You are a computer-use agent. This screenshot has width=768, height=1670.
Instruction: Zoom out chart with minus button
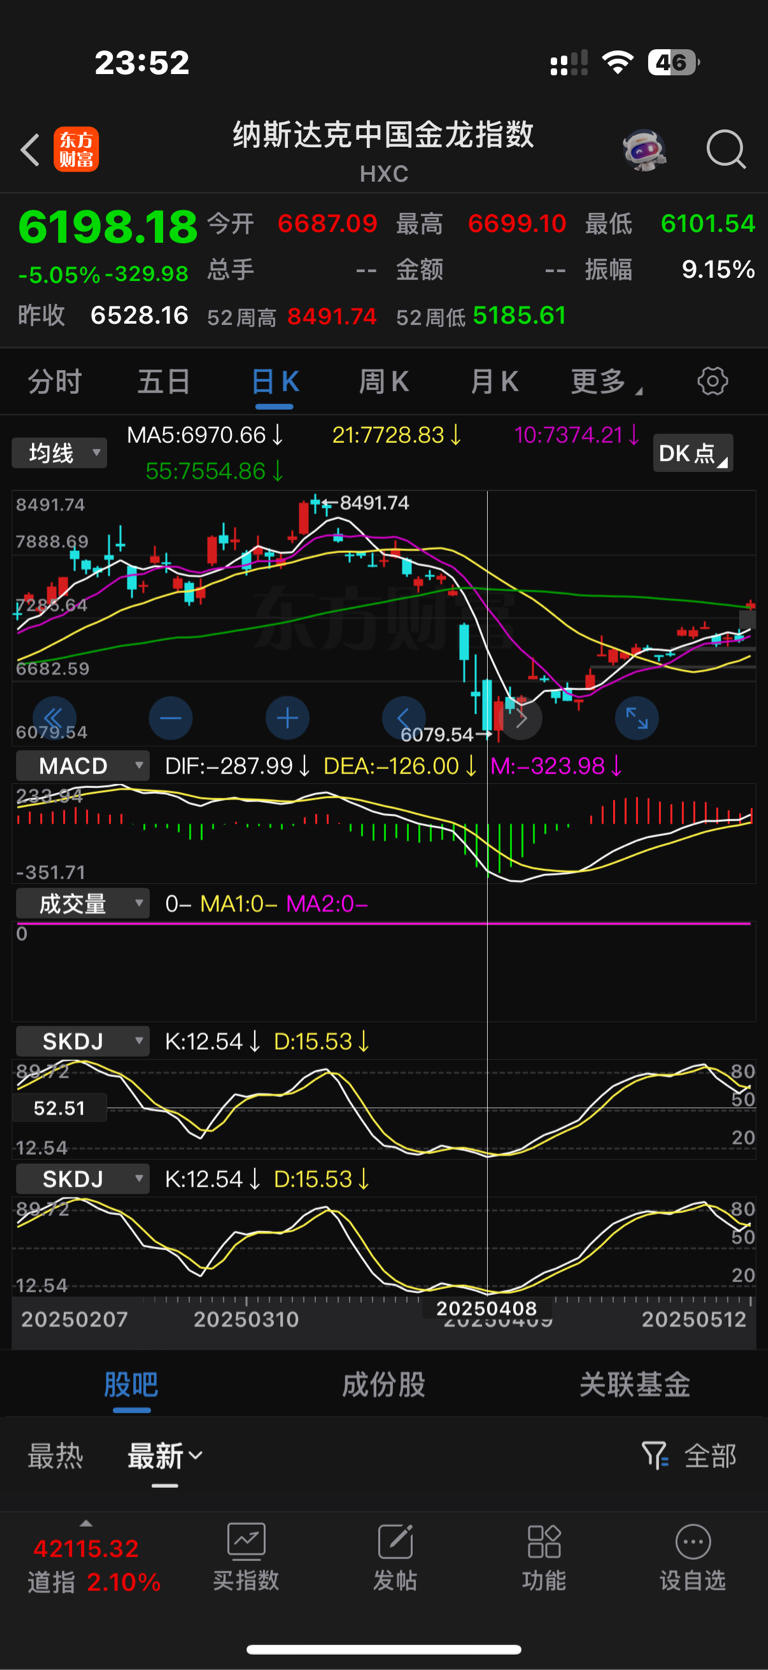click(x=171, y=718)
